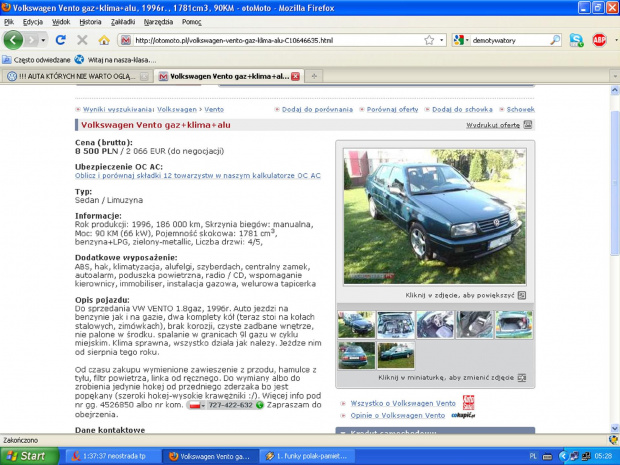This screenshot has width=620, height=465.
Task: Click the enlarge photo icon under main image
Action: [x=522, y=295]
